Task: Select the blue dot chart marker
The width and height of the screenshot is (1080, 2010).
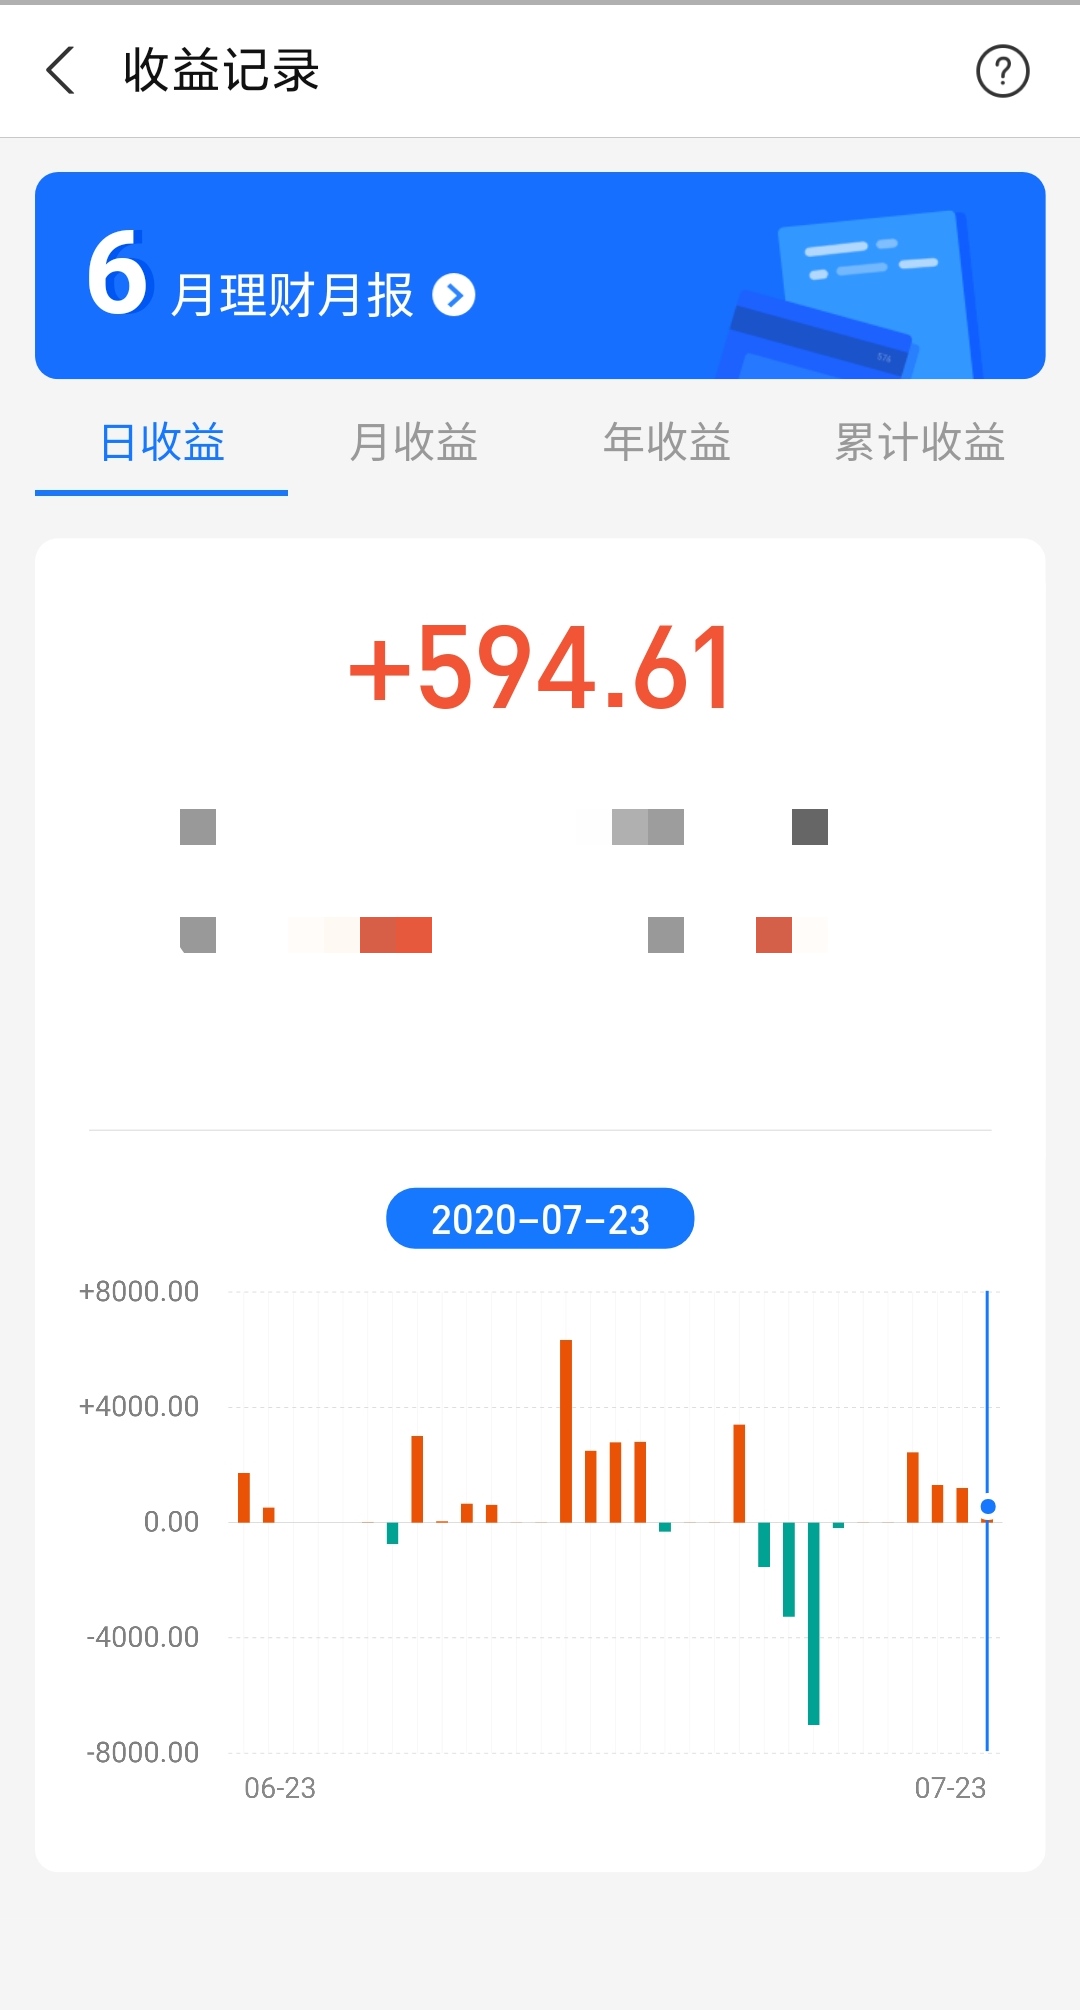Action: 988,1506
